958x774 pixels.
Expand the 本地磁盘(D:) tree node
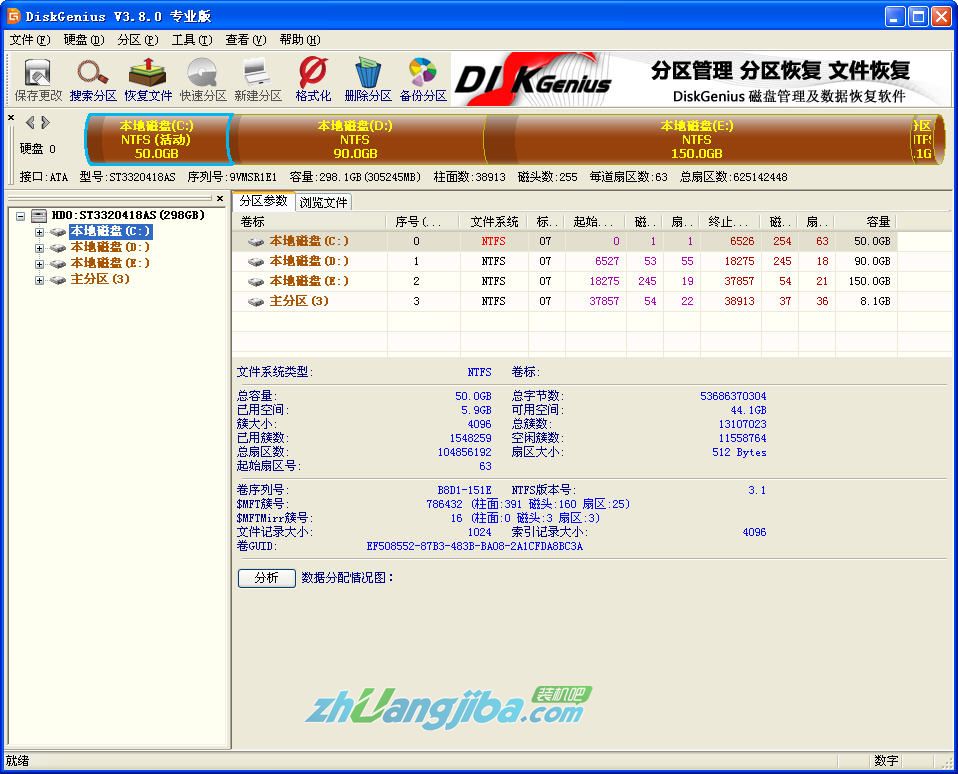click(x=40, y=248)
